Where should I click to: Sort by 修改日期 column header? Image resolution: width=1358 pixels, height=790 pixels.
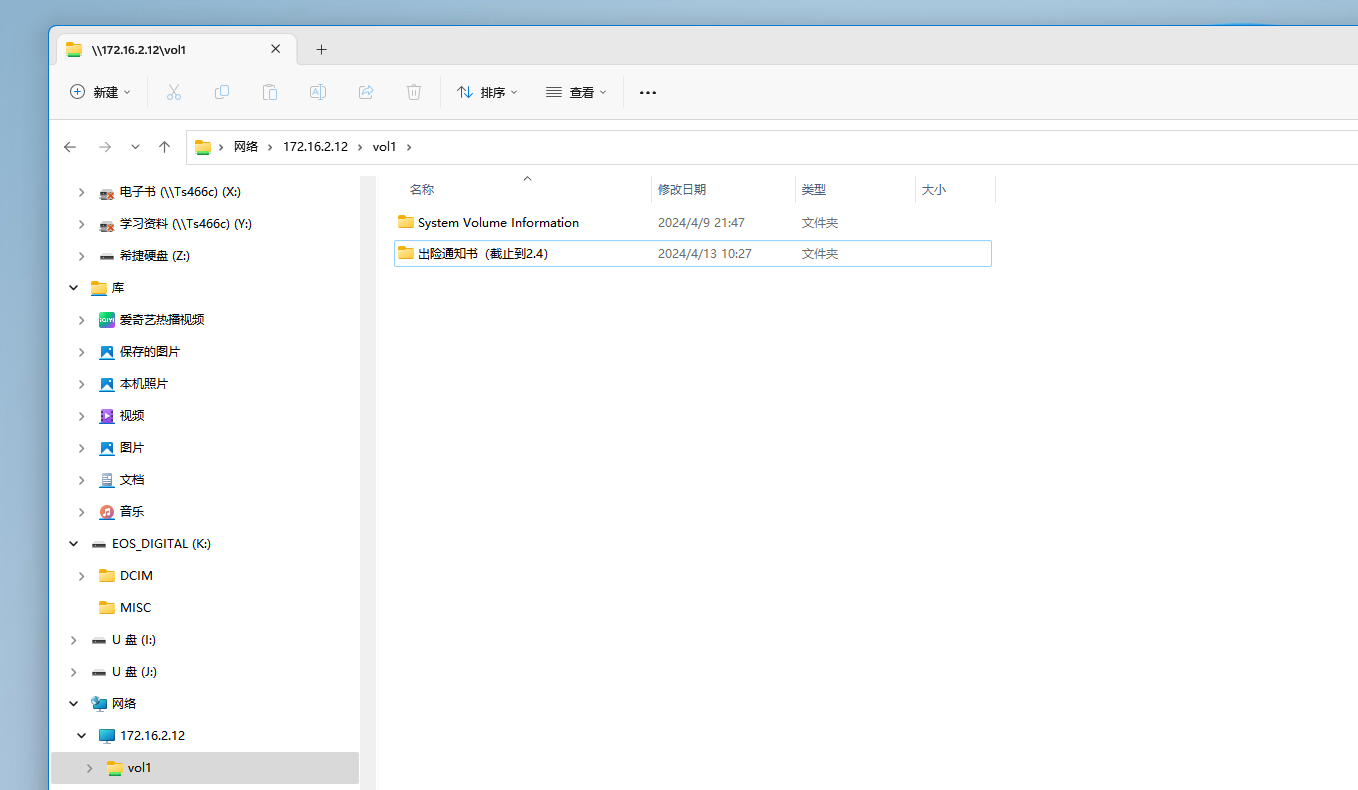(682, 189)
